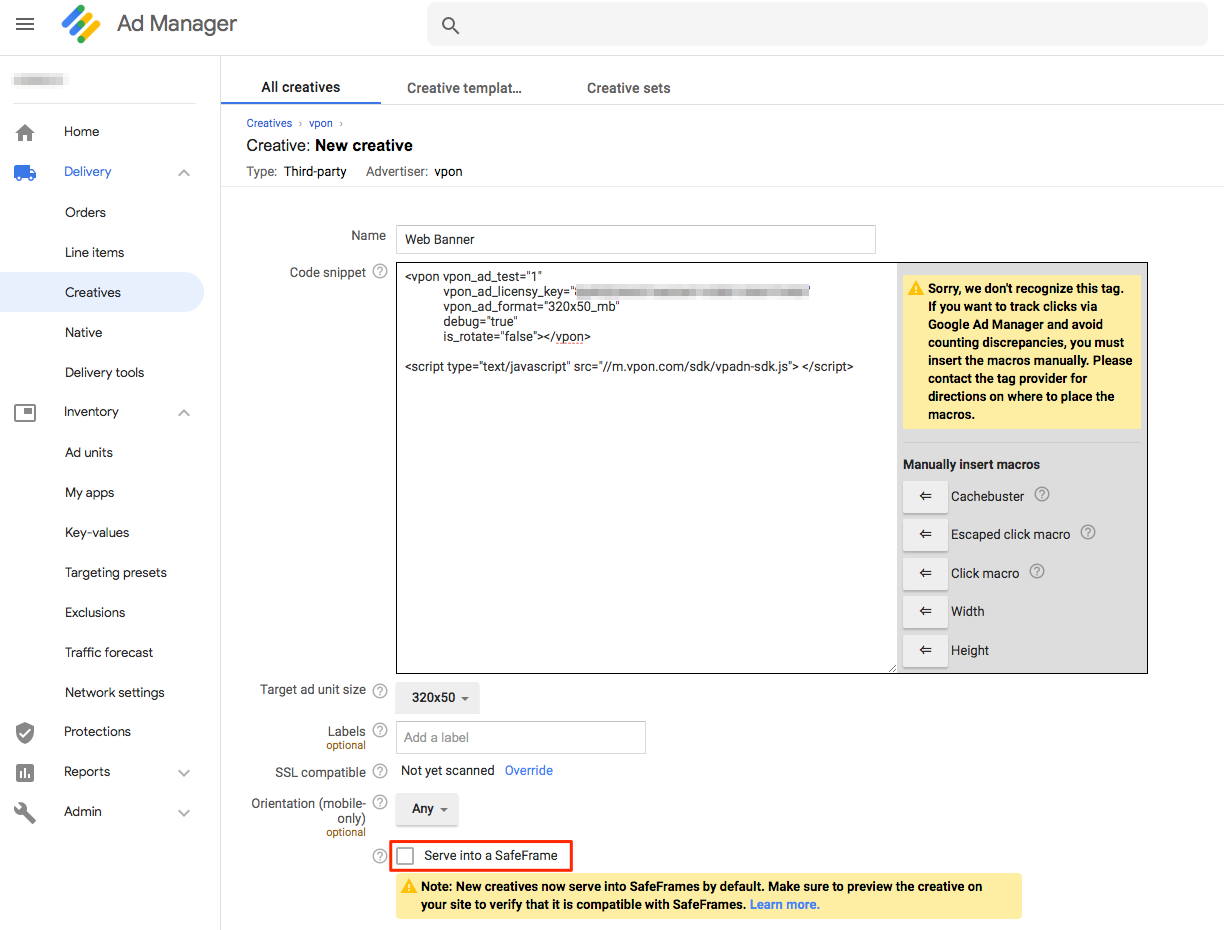Click inside the code snippet text area

pyautogui.click(x=646, y=468)
